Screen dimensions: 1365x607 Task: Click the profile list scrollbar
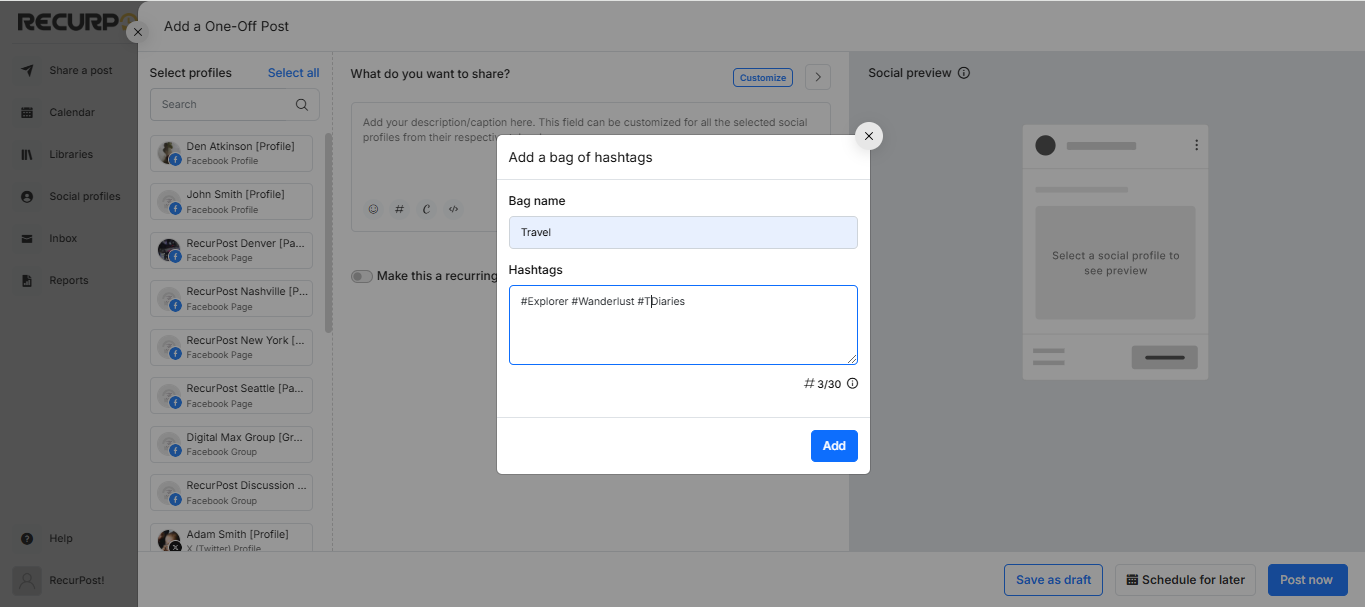328,232
